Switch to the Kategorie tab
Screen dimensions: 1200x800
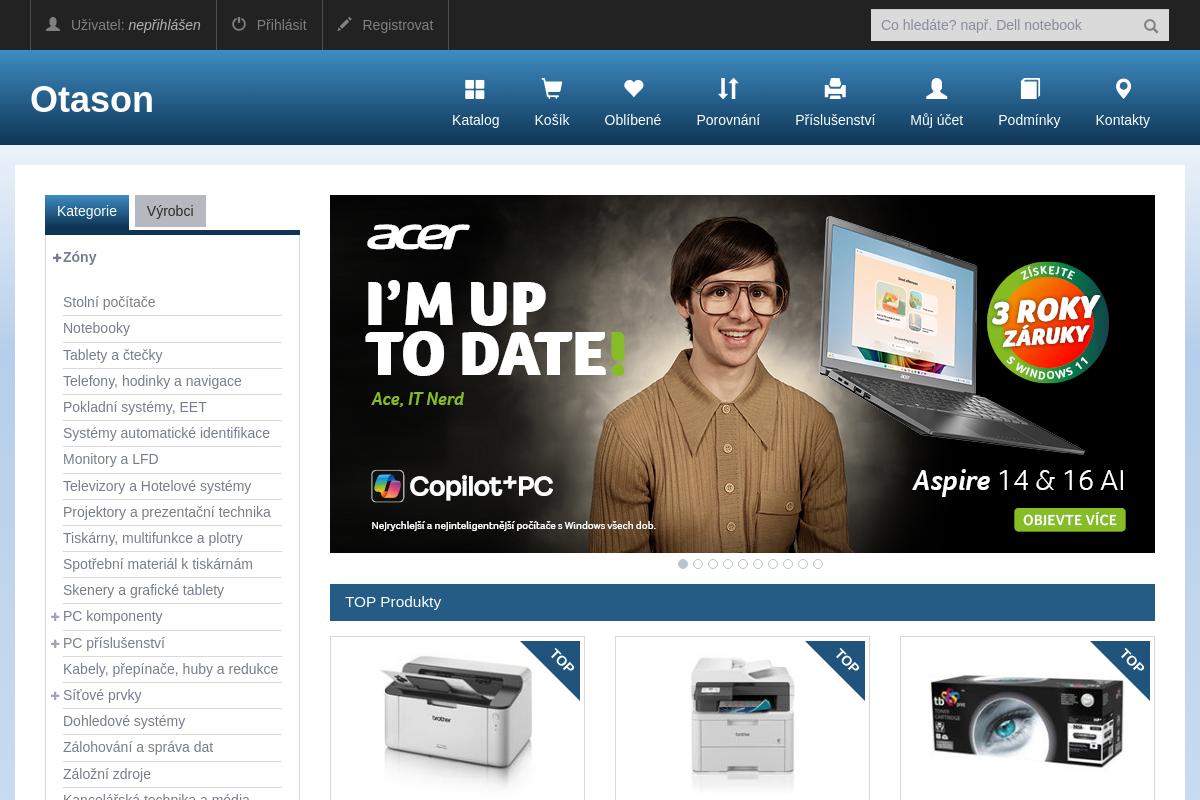pyautogui.click(x=87, y=211)
